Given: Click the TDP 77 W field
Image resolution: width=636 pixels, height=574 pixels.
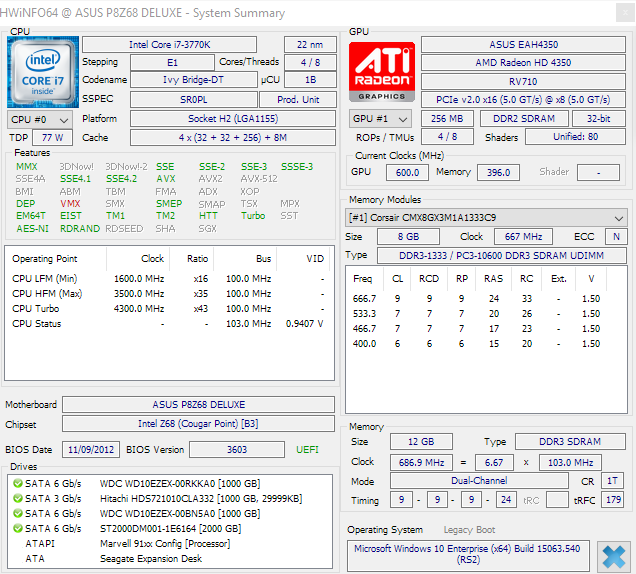Looking at the screenshot, I should pos(53,138).
